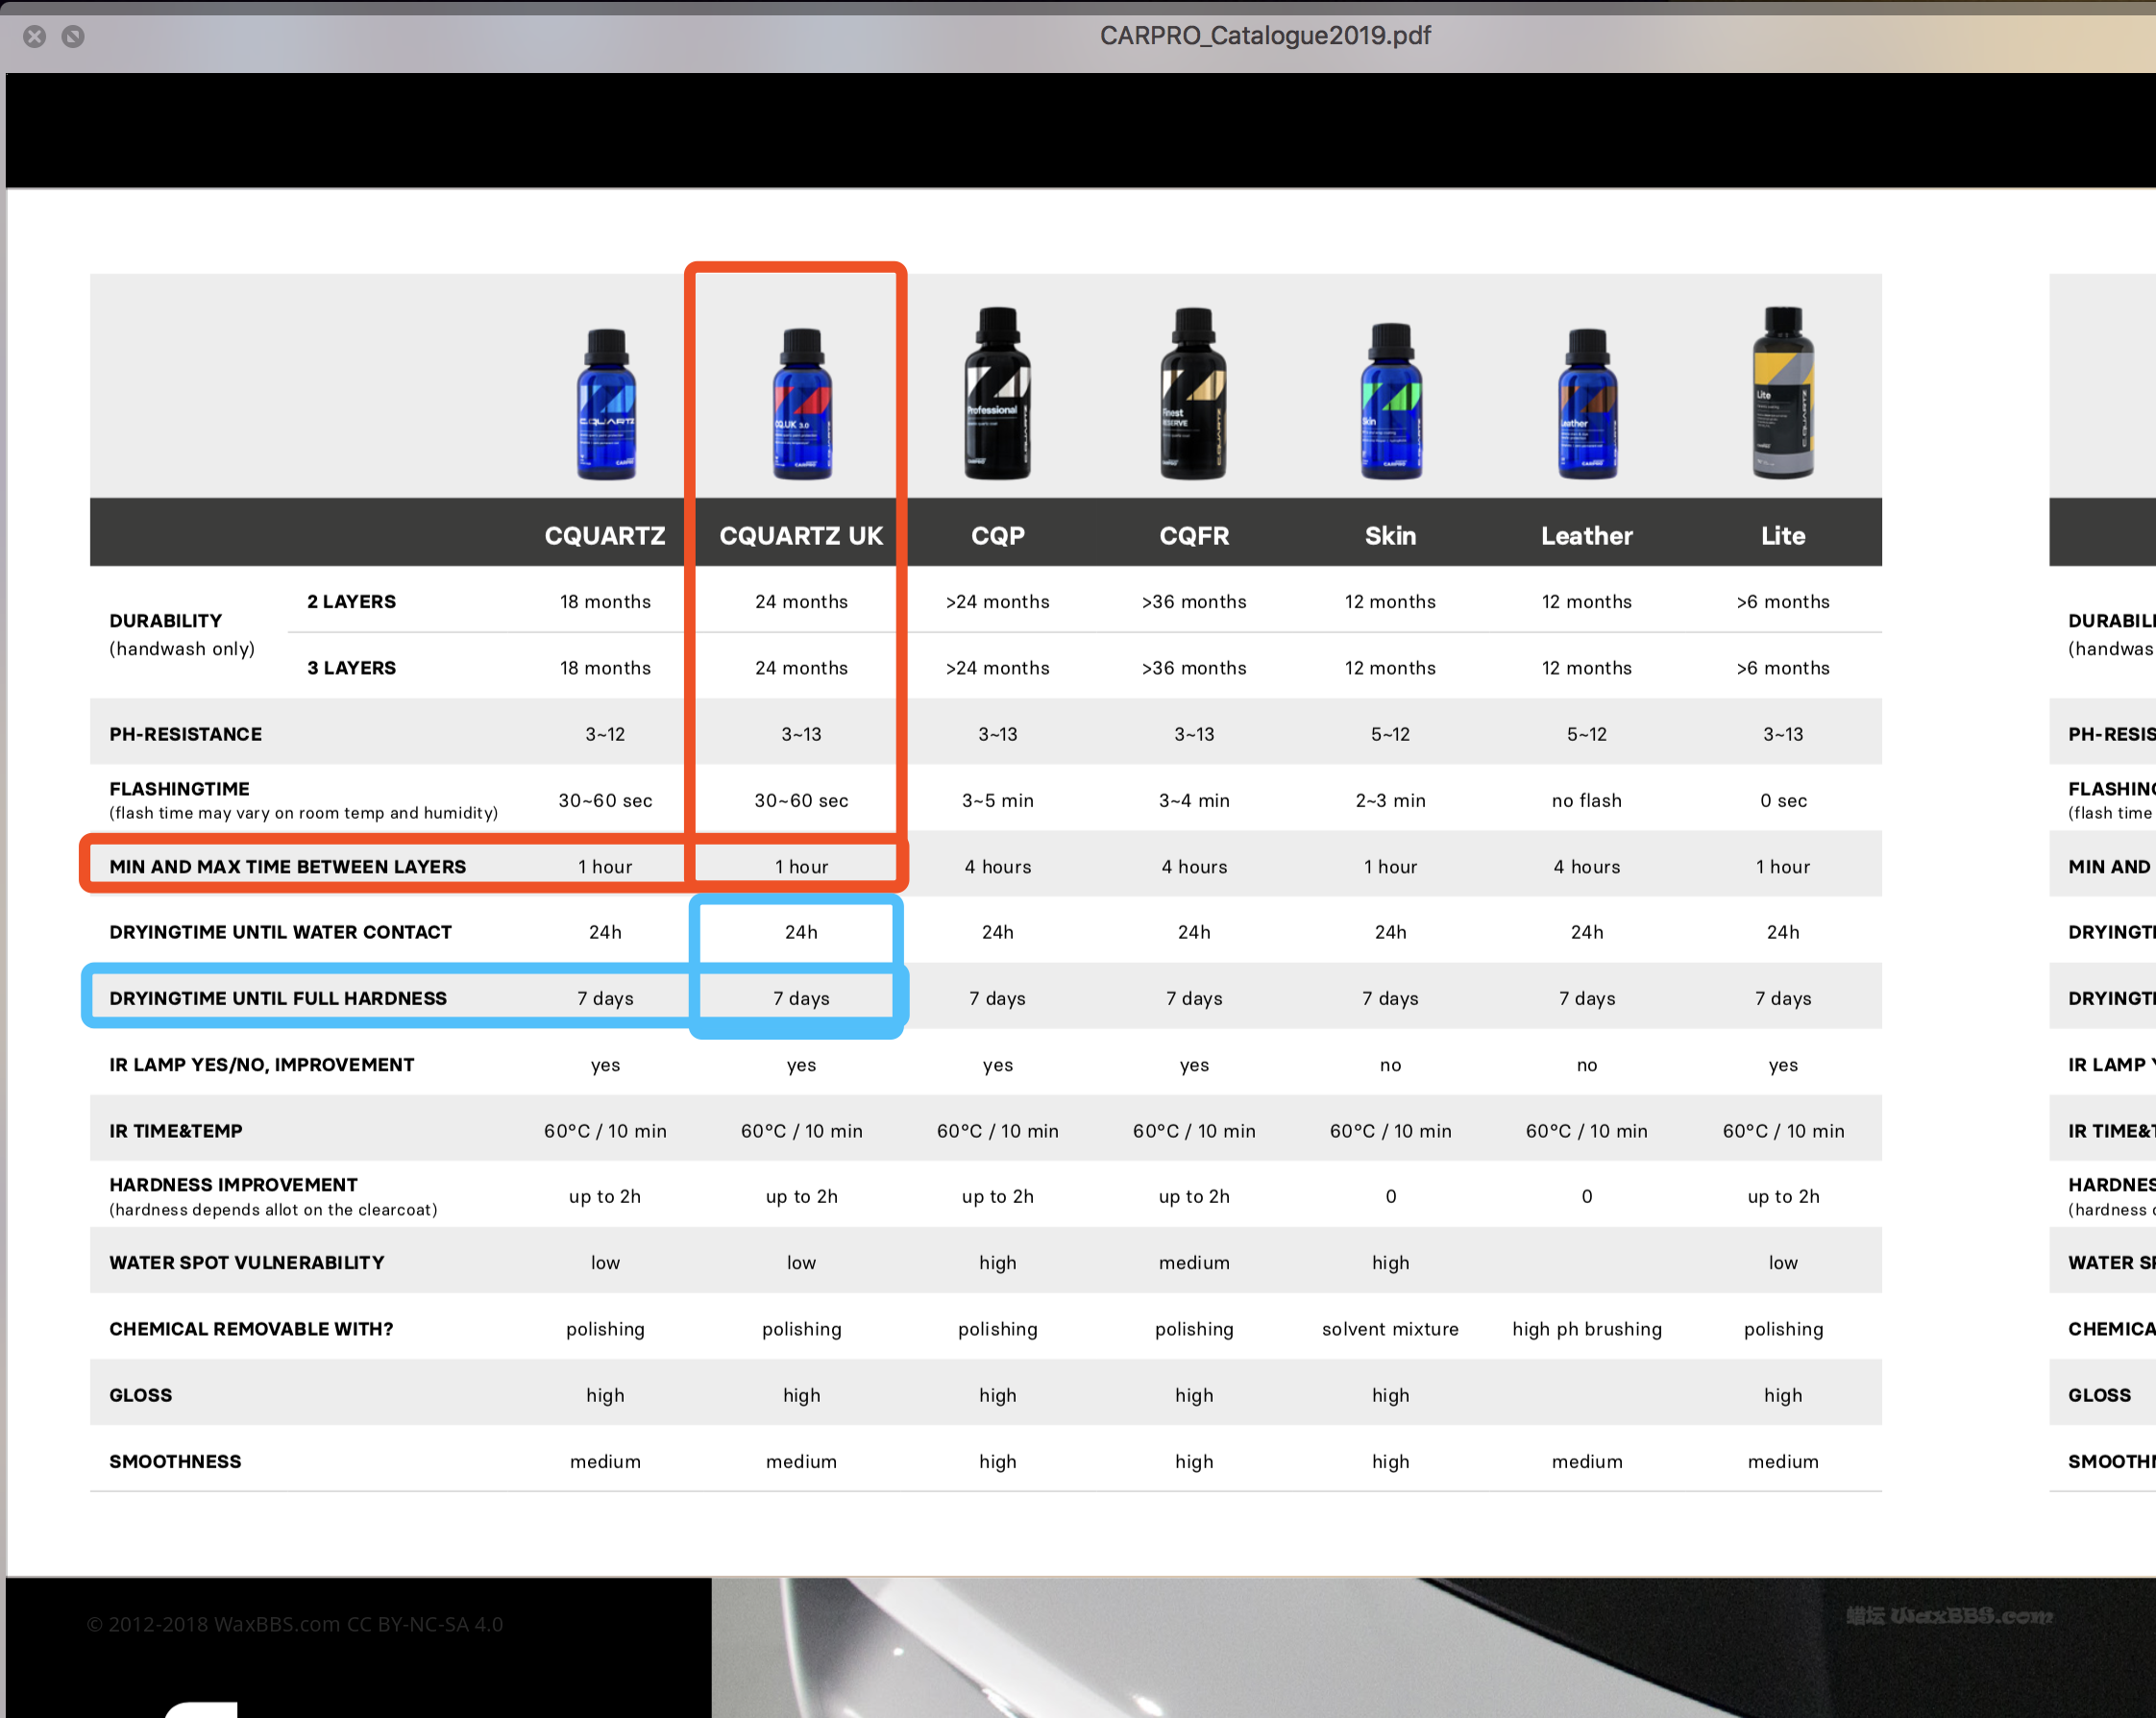Click the CQUARTZ blue bottle image
This screenshot has height=1718, width=2156.
606,404
